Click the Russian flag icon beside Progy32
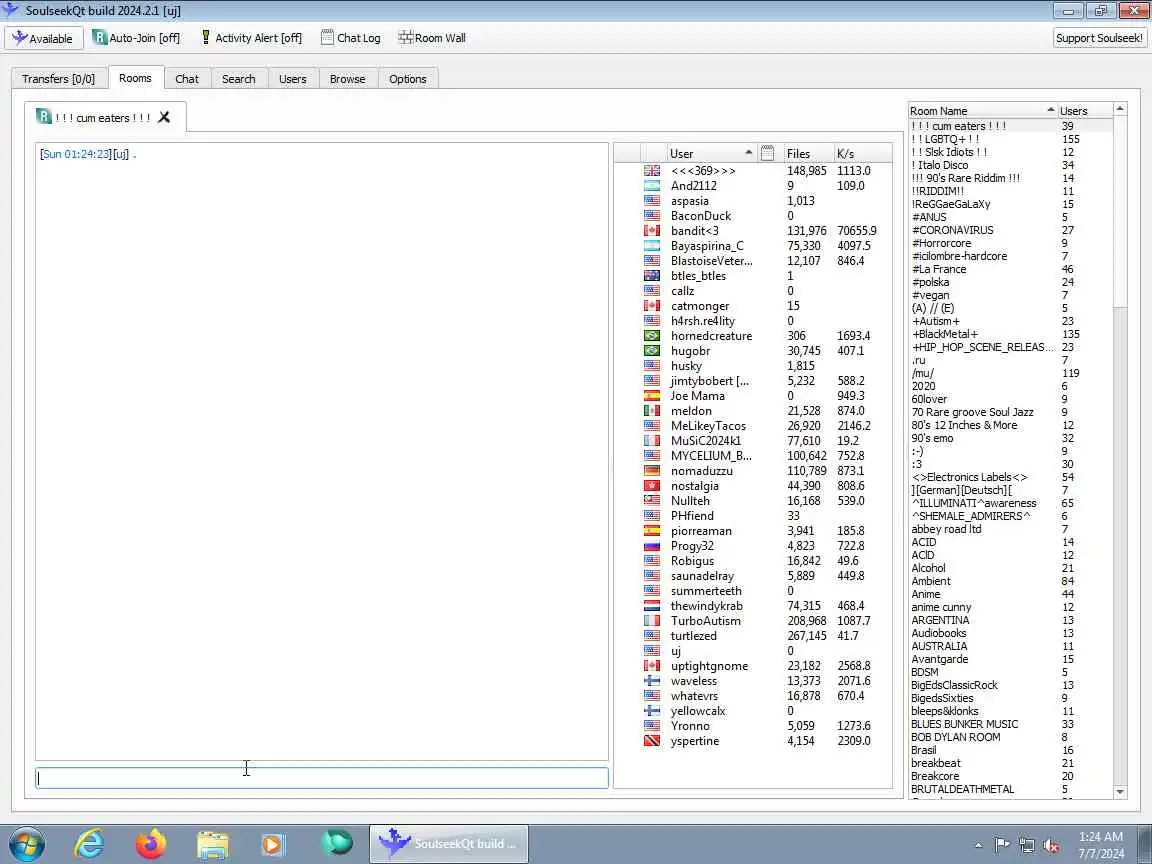1152x864 pixels. coord(652,546)
